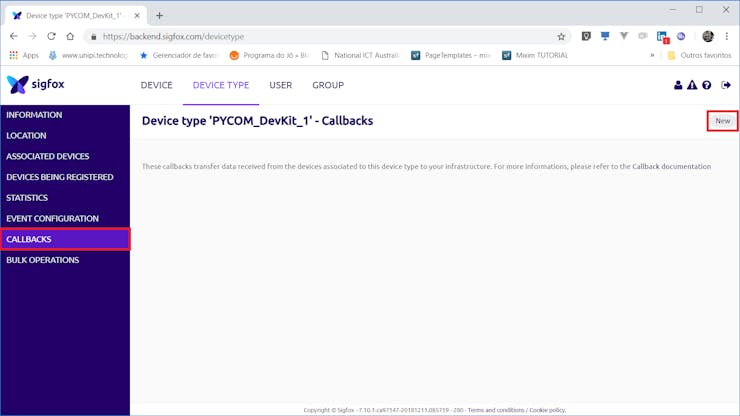Open EVENT CONFIGURATION in sidebar
Viewport: 740px width, 416px height.
tap(65, 219)
